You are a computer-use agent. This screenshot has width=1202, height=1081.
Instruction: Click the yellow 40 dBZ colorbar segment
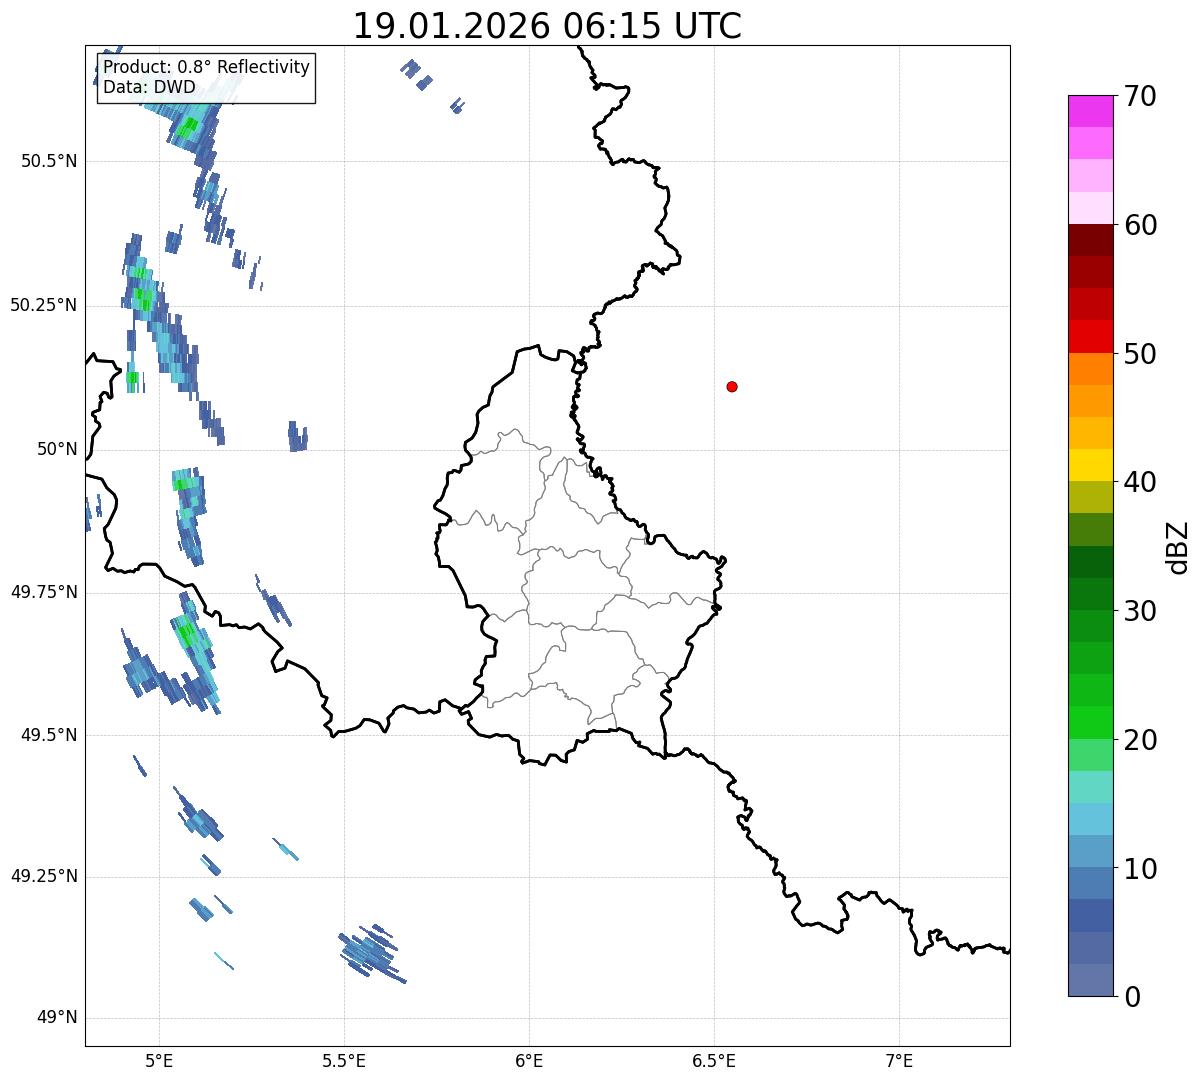click(1090, 465)
